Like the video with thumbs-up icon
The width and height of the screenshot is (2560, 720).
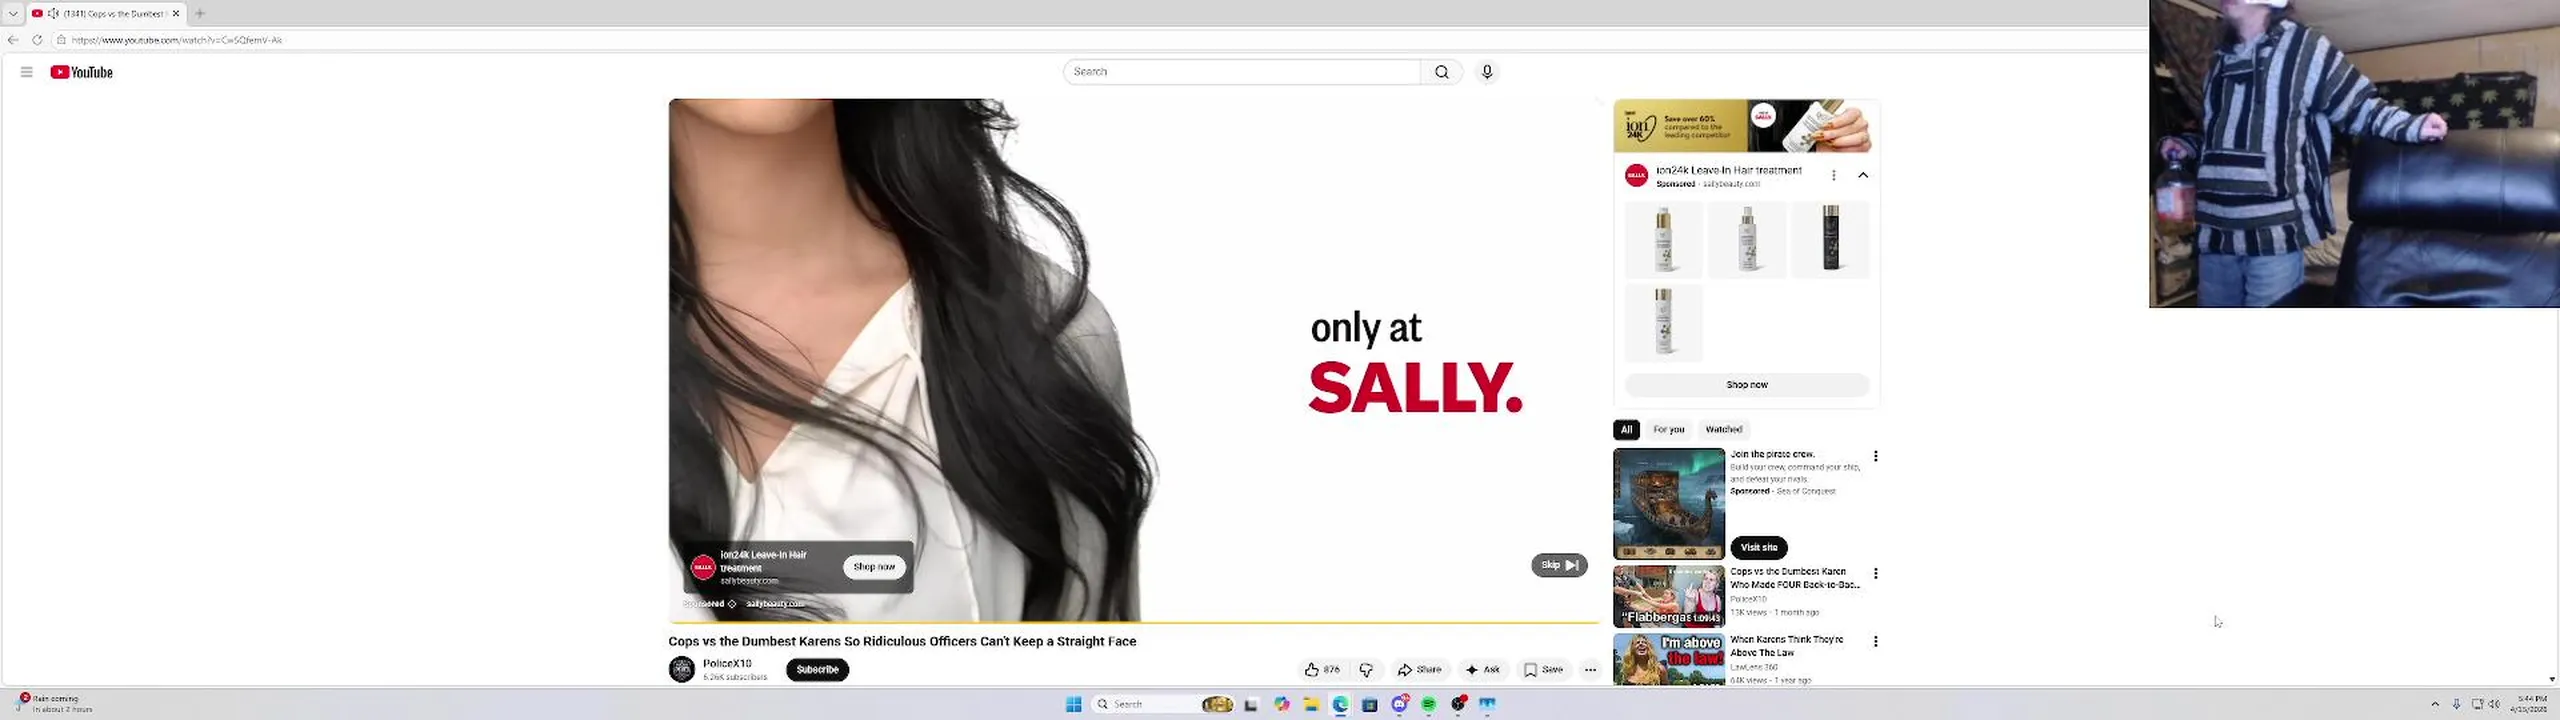[1322, 670]
